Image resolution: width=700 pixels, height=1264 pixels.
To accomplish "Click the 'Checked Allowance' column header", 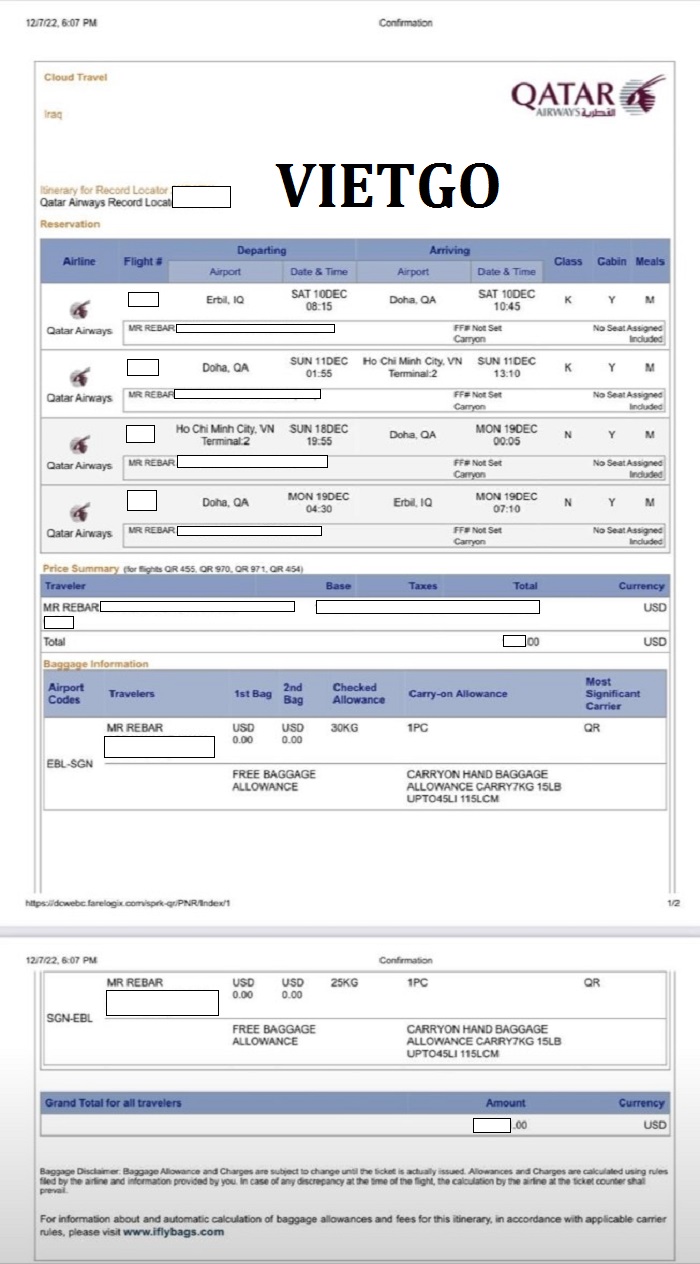I will [x=358, y=693].
